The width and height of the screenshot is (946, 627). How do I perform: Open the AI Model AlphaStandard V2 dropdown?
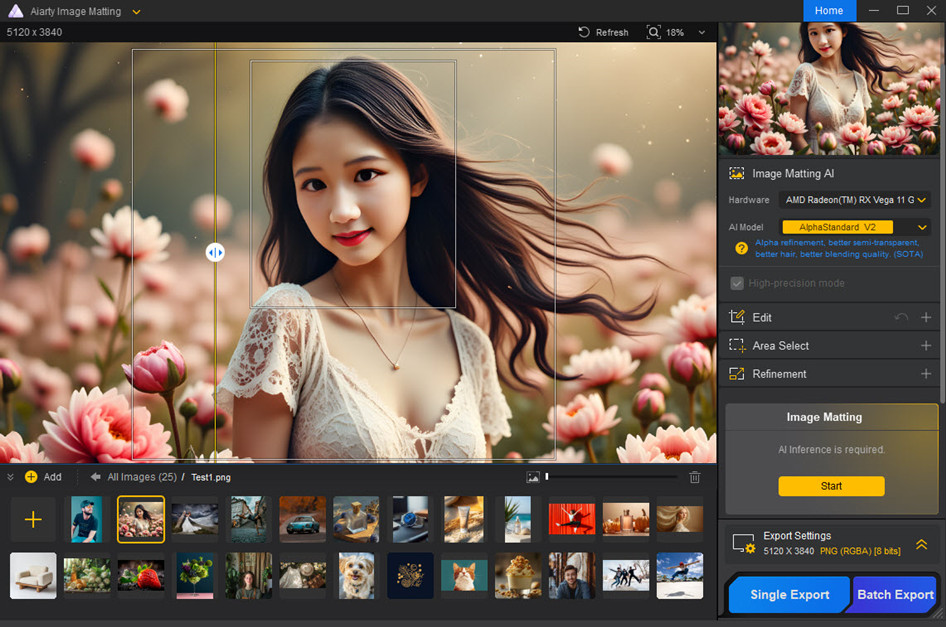pyautogui.click(x=855, y=227)
